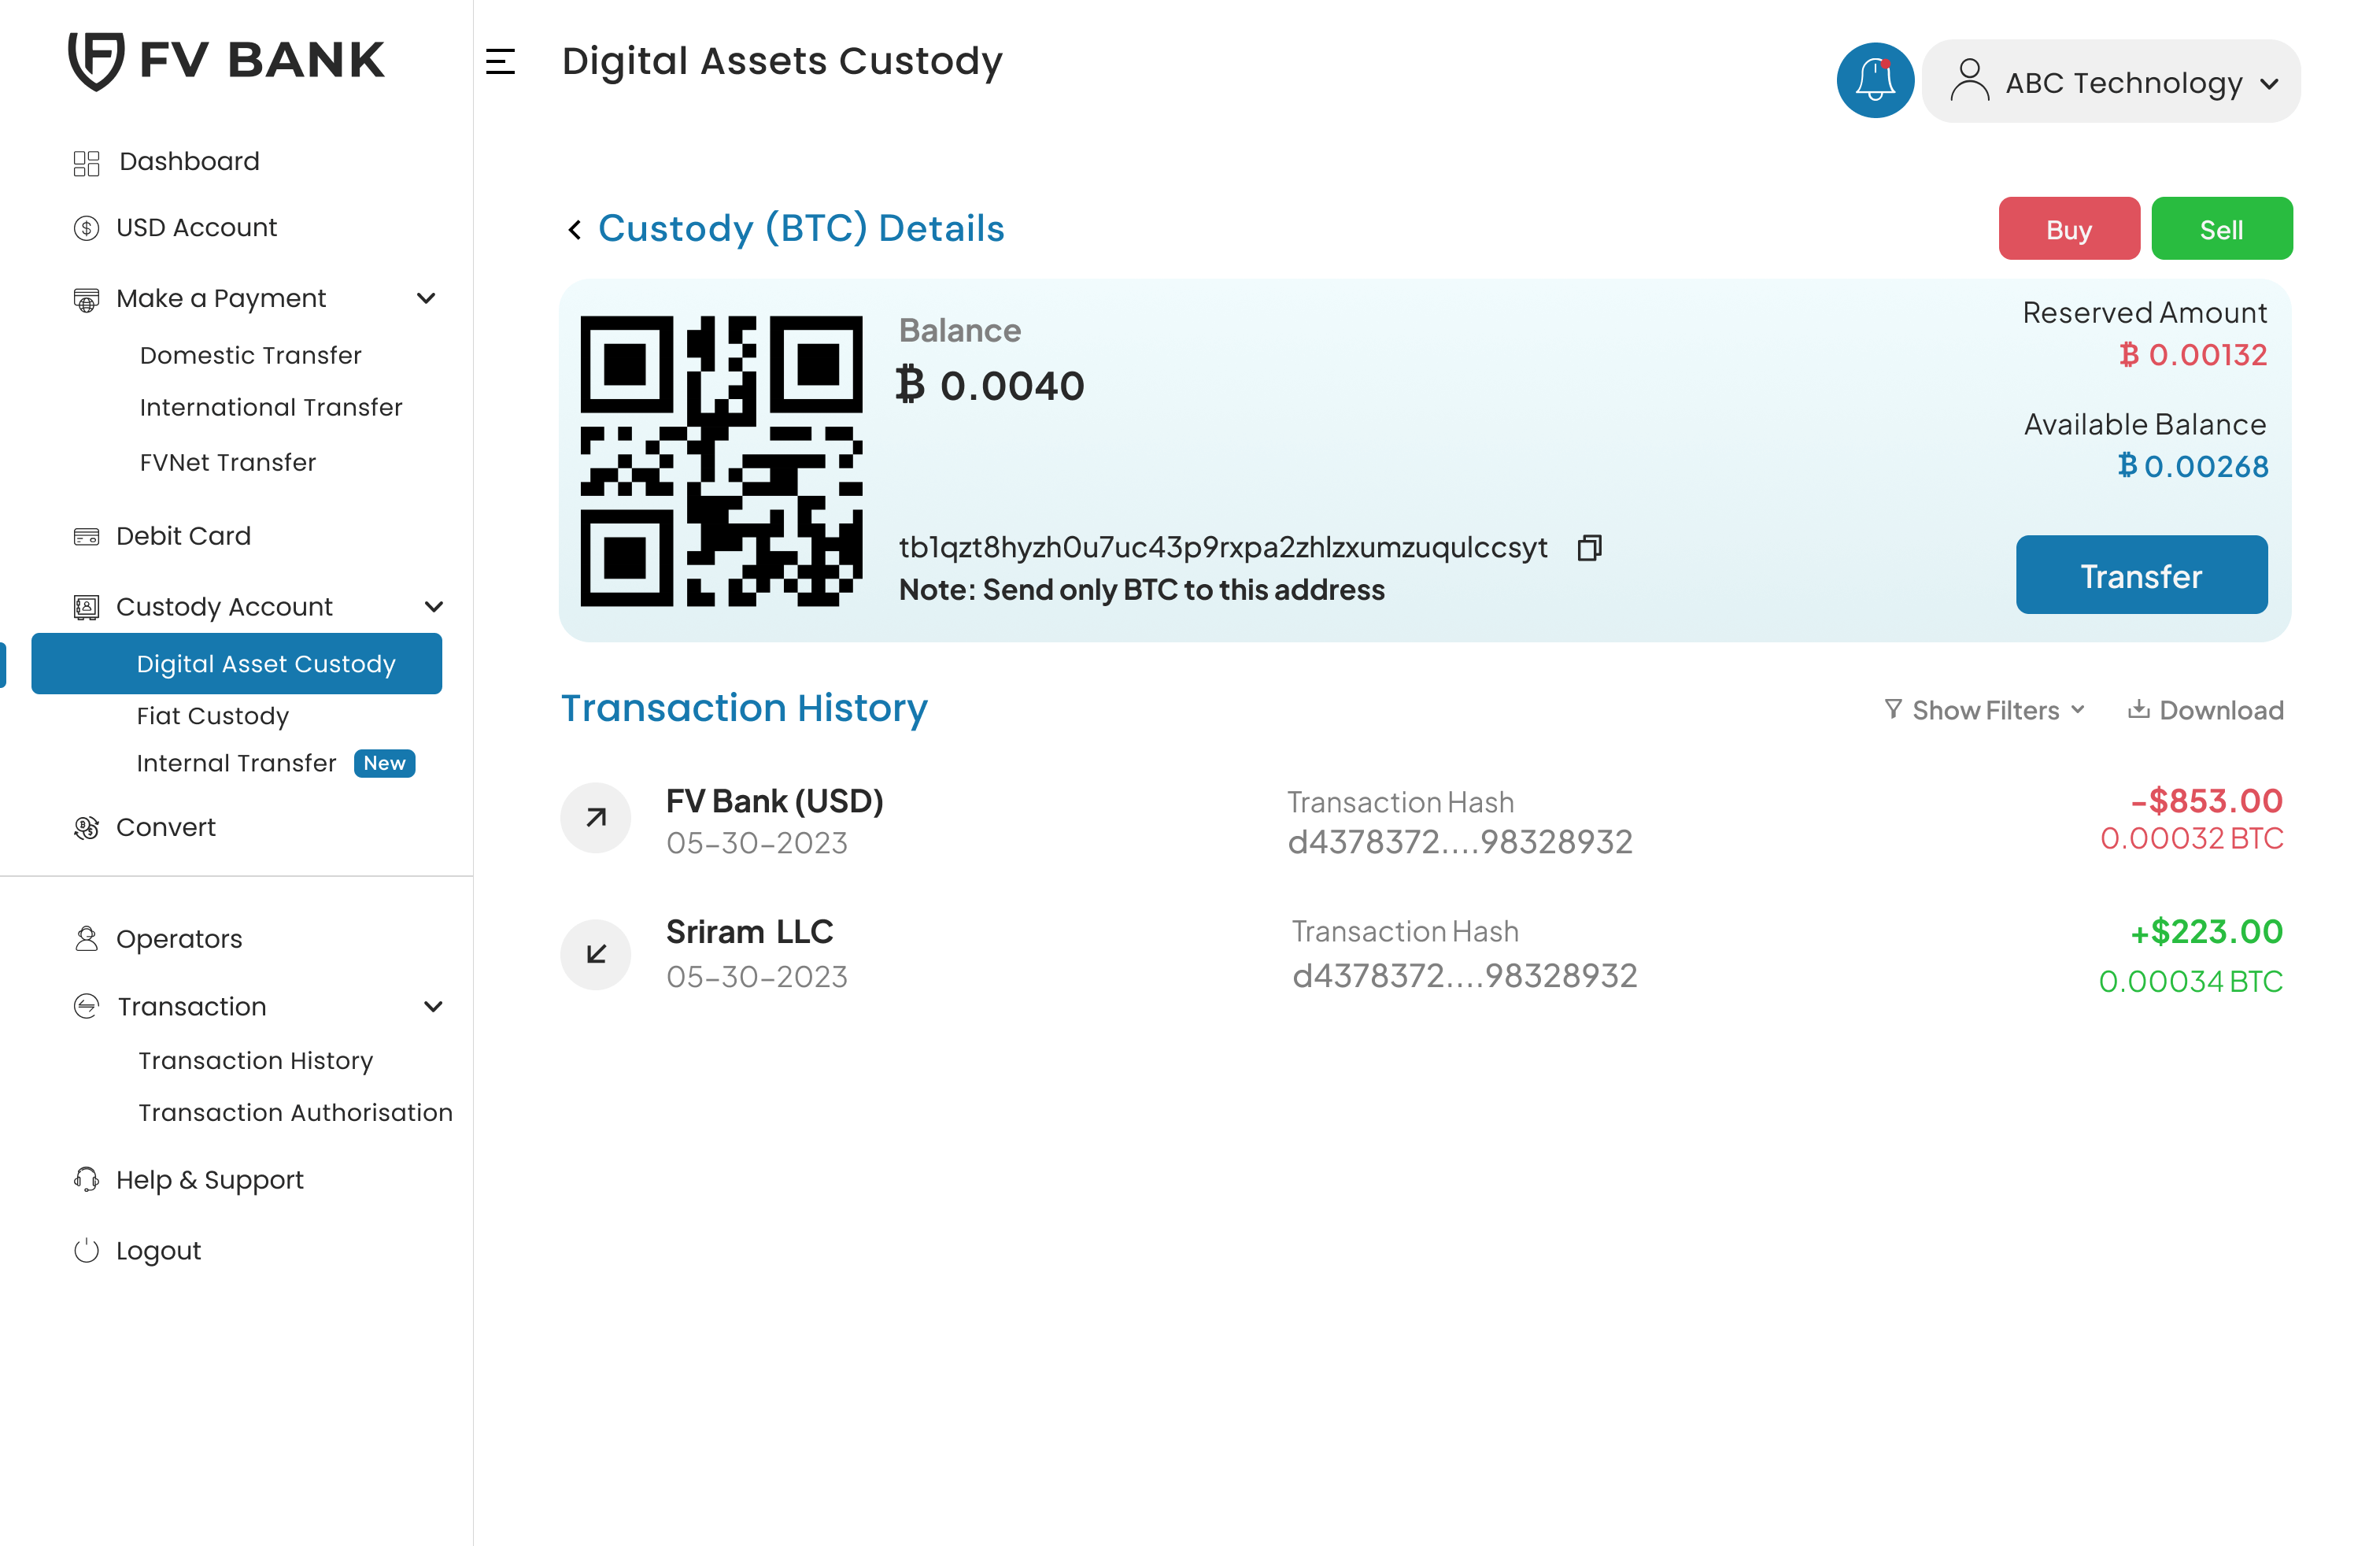Screen dimensions: 2380x1546
Task: Open the ABC Technology account dropdown
Action: 2110,82
